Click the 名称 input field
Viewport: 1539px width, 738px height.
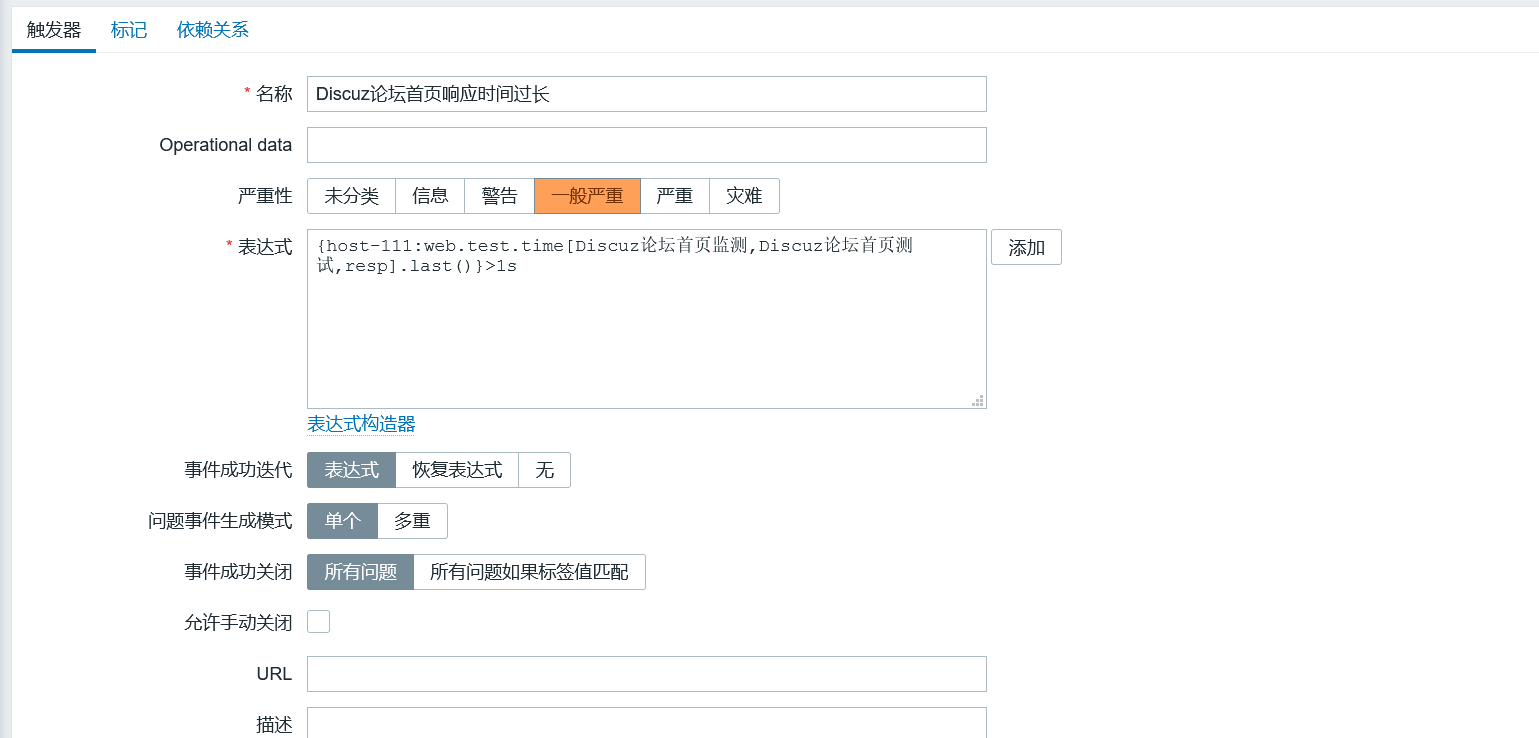click(646, 94)
